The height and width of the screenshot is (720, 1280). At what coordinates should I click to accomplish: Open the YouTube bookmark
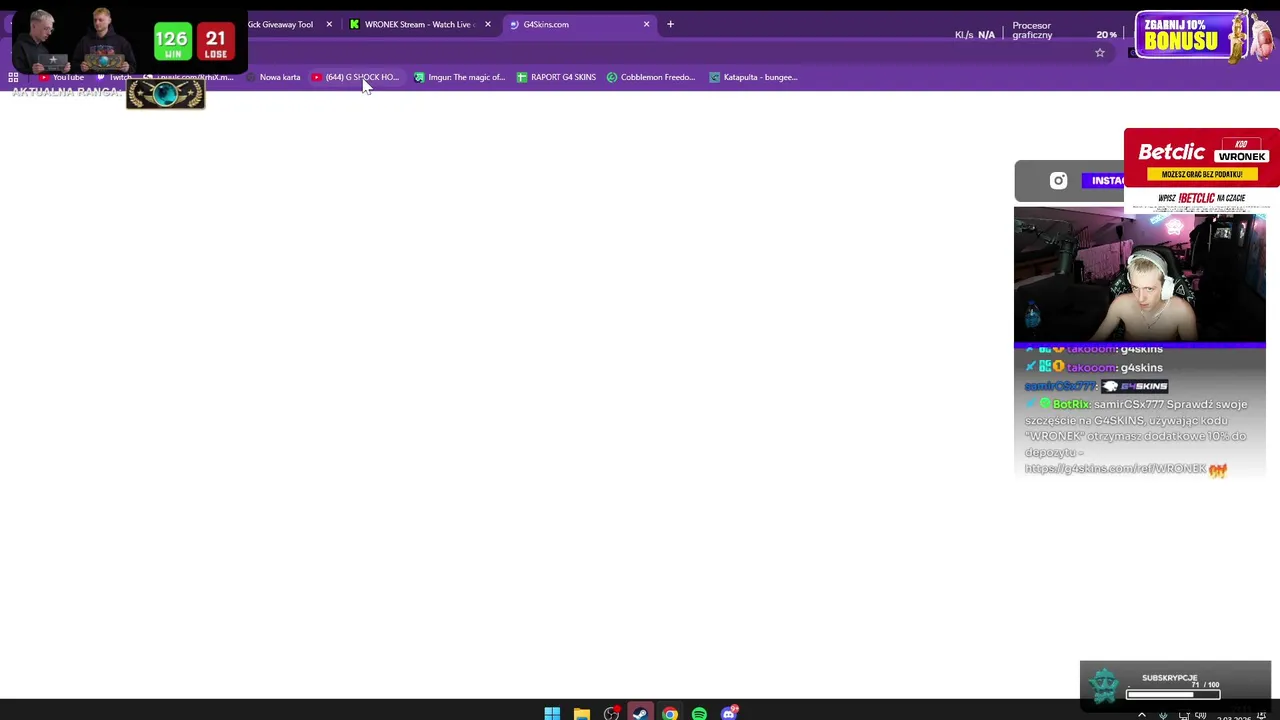(x=61, y=77)
